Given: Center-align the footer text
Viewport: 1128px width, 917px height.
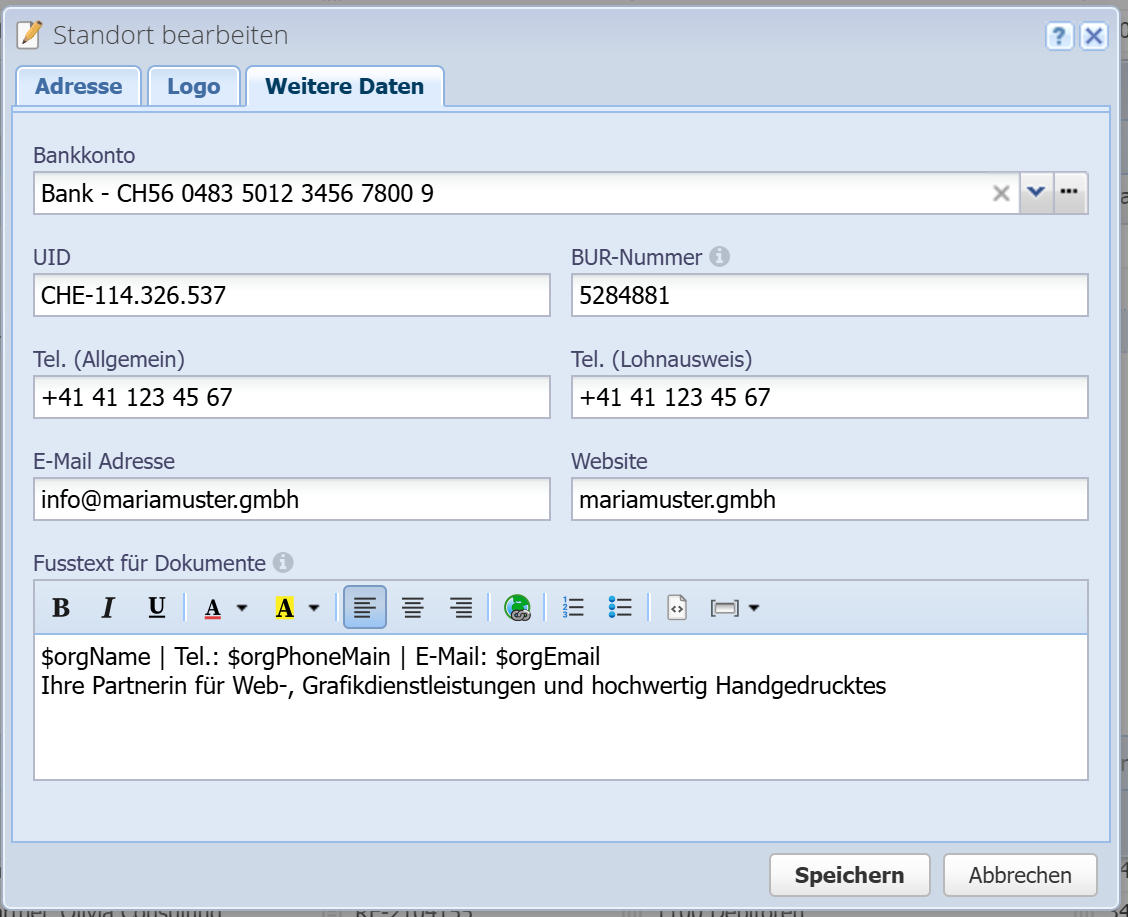Looking at the screenshot, I should point(413,607).
